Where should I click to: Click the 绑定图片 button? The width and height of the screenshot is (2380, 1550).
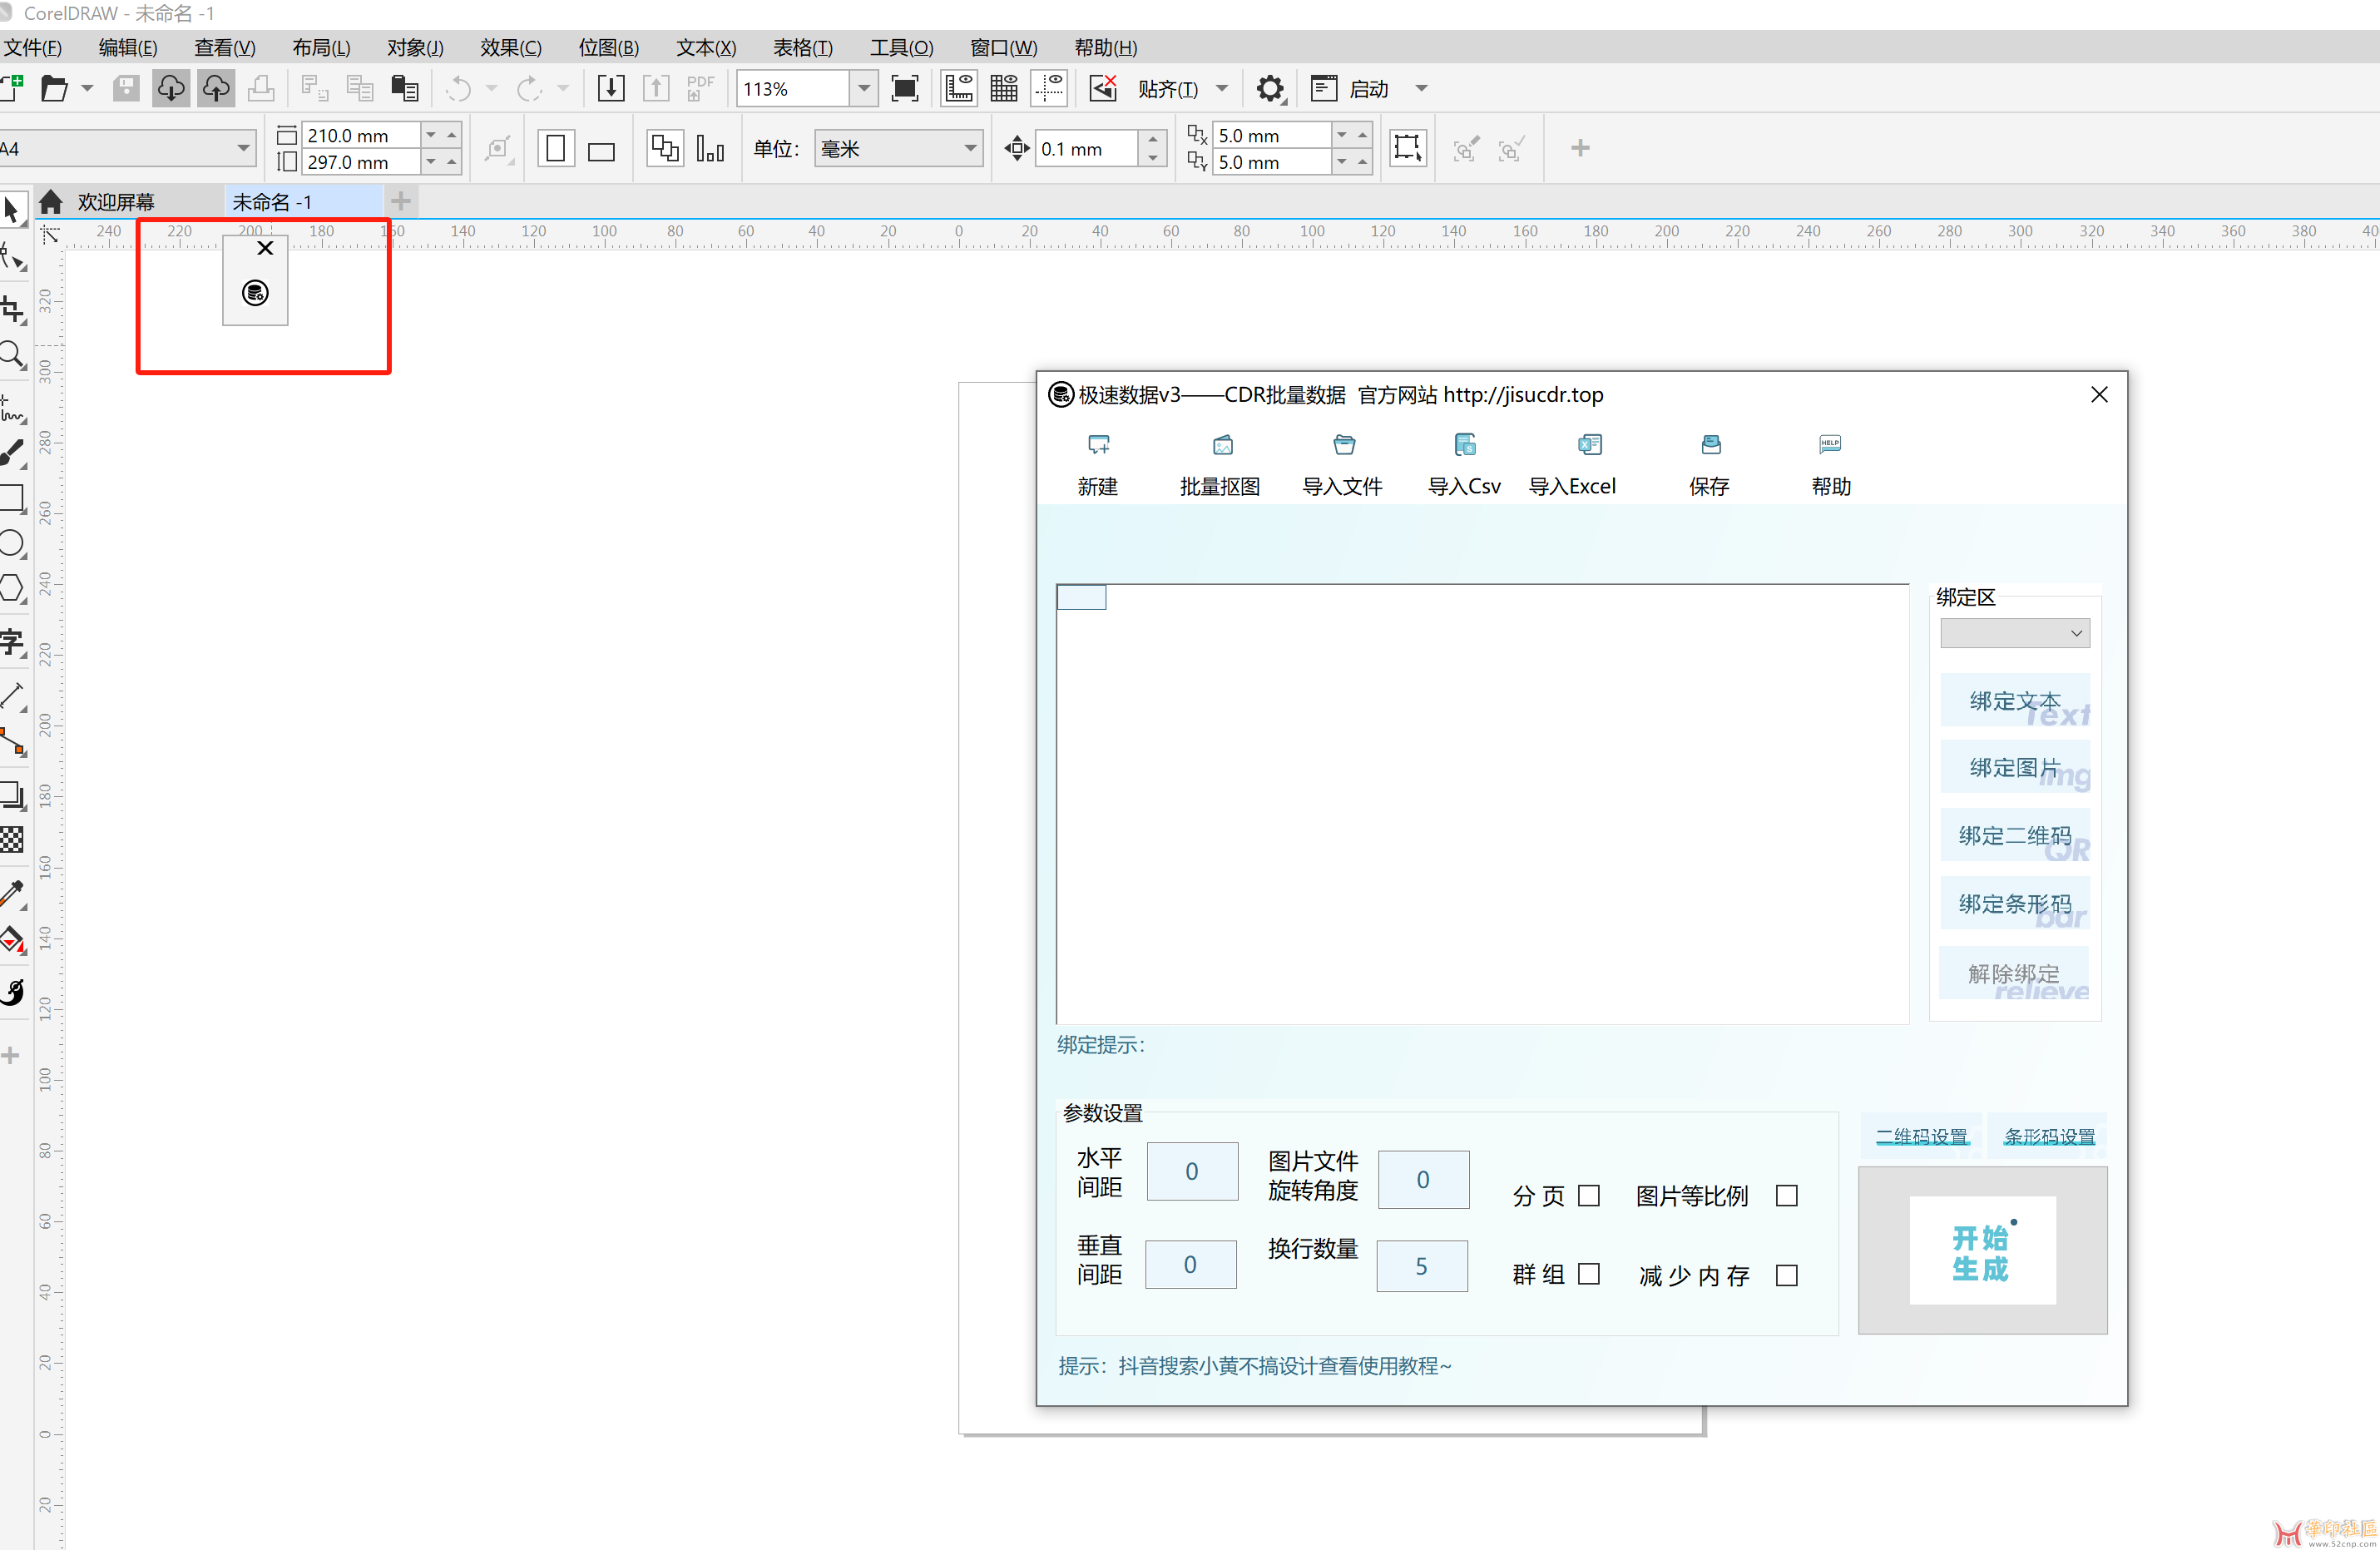pos(2015,767)
